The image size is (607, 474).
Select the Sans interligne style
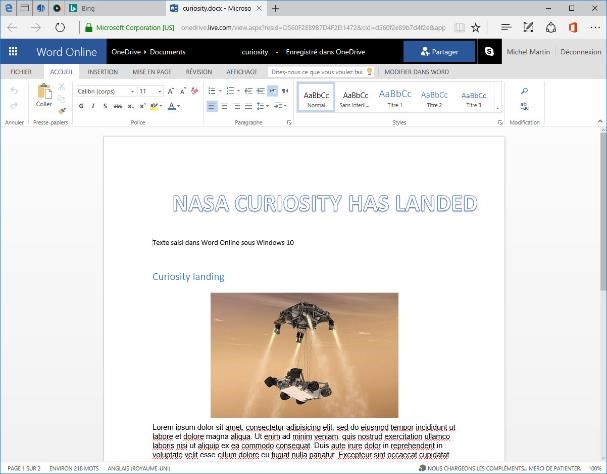[355, 98]
